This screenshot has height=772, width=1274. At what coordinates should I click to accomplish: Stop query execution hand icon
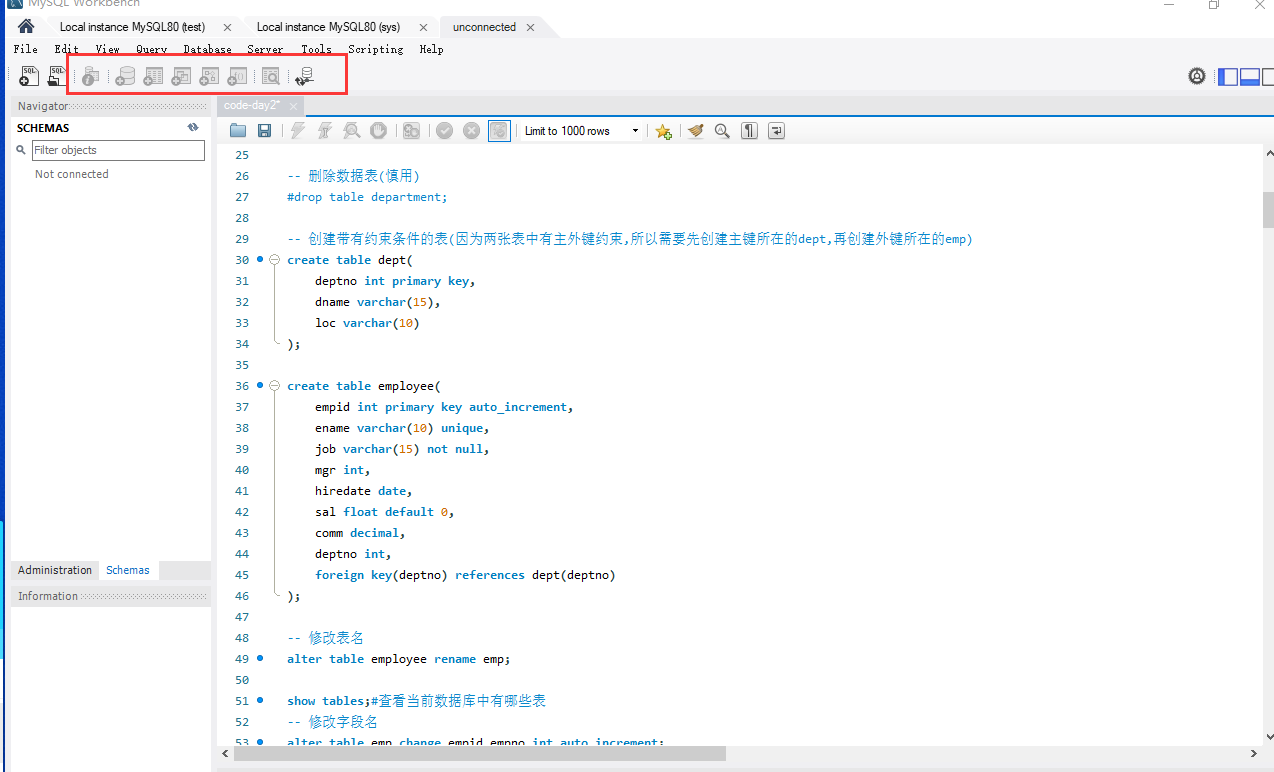coord(379,131)
